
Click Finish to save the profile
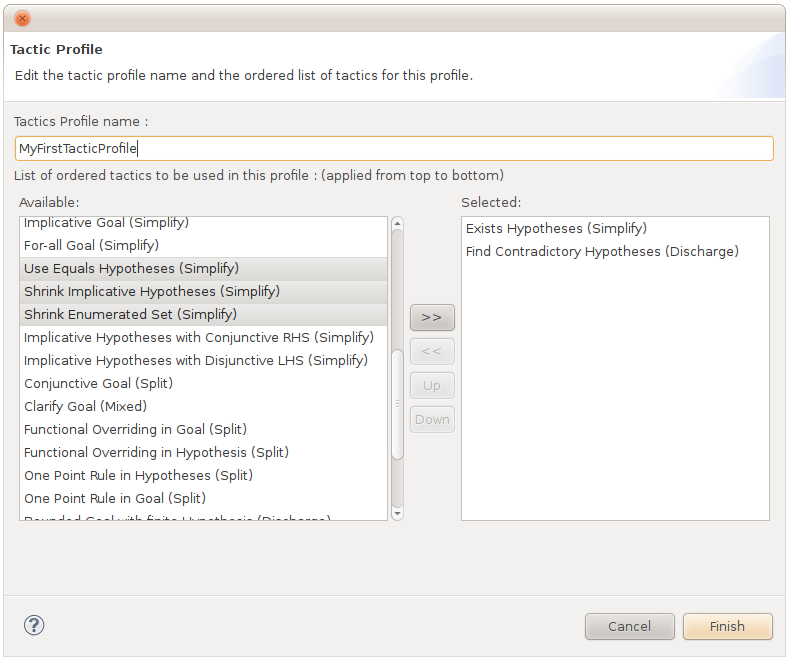[727, 626]
